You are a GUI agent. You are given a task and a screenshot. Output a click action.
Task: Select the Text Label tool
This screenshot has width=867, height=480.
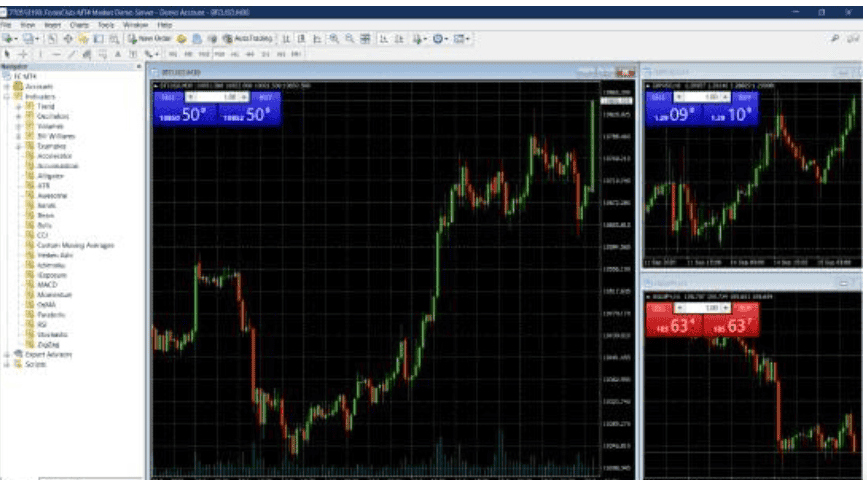coord(133,54)
